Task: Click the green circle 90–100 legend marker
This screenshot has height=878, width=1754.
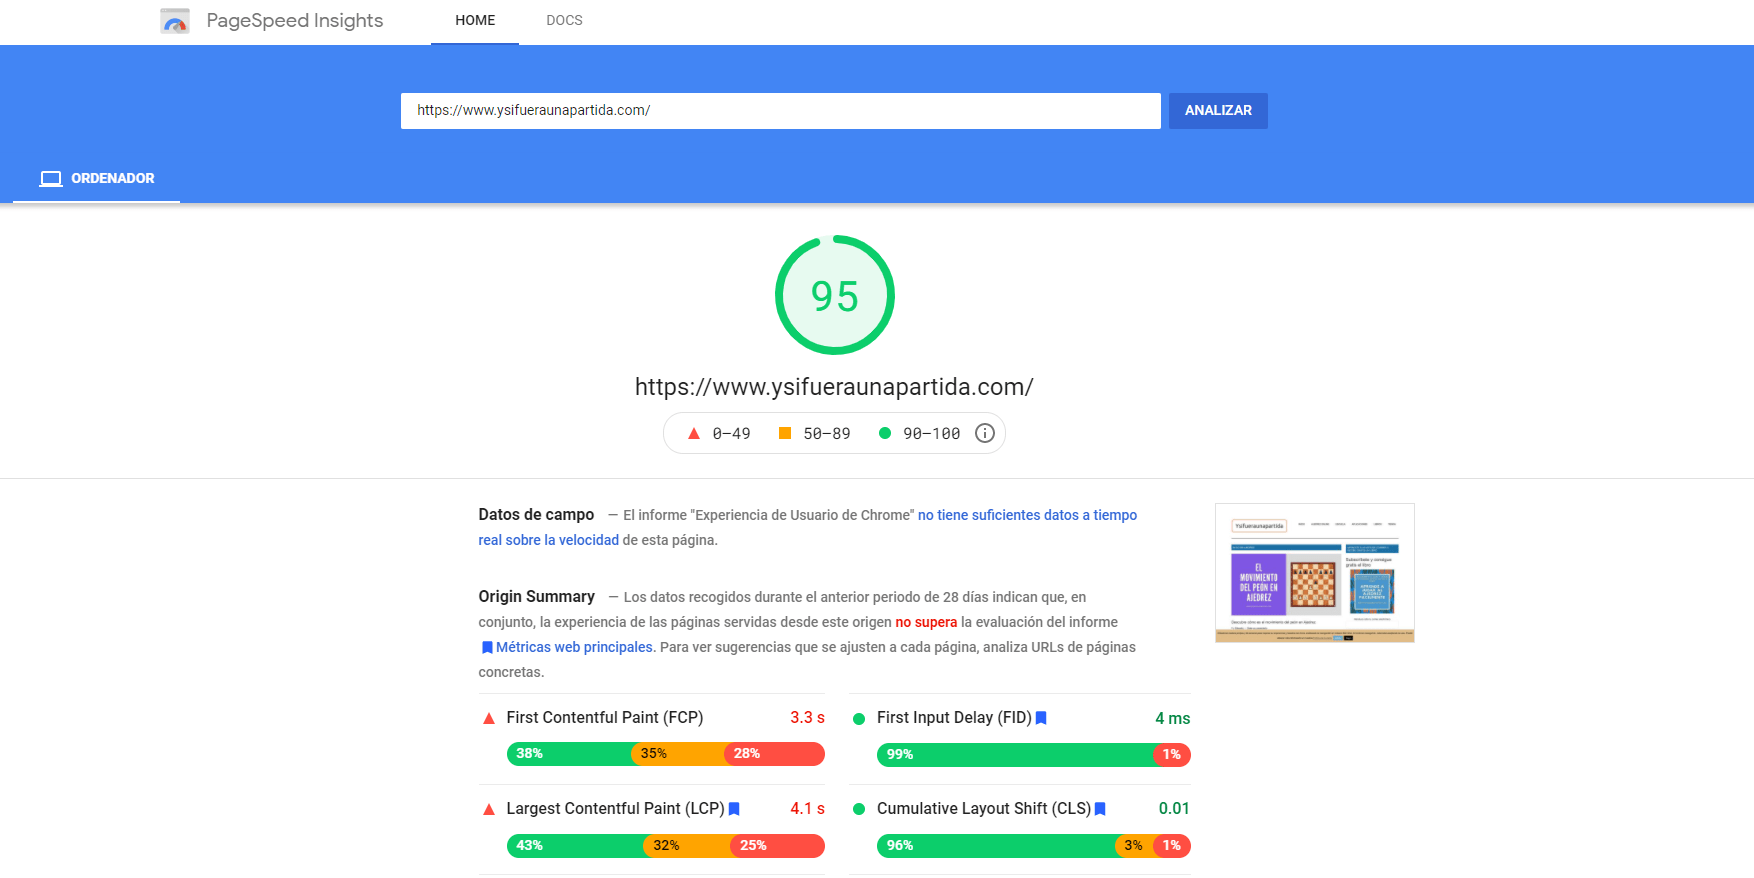Action: (x=885, y=433)
